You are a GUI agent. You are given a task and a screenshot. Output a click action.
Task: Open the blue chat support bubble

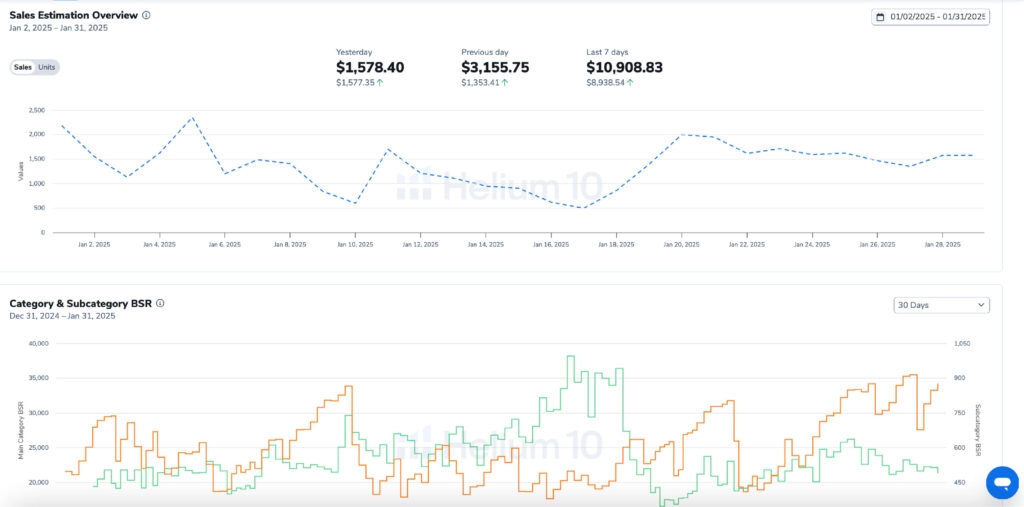click(x=1001, y=482)
